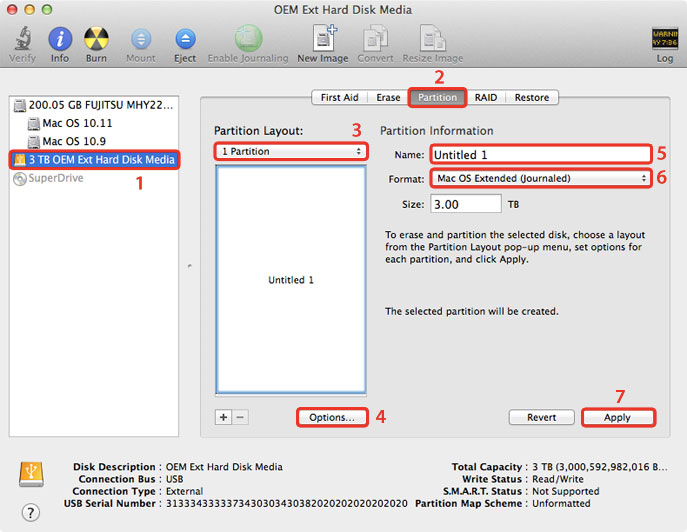The height and width of the screenshot is (532, 687).
Task: Switch to the First Aid tab
Action: (x=339, y=98)
